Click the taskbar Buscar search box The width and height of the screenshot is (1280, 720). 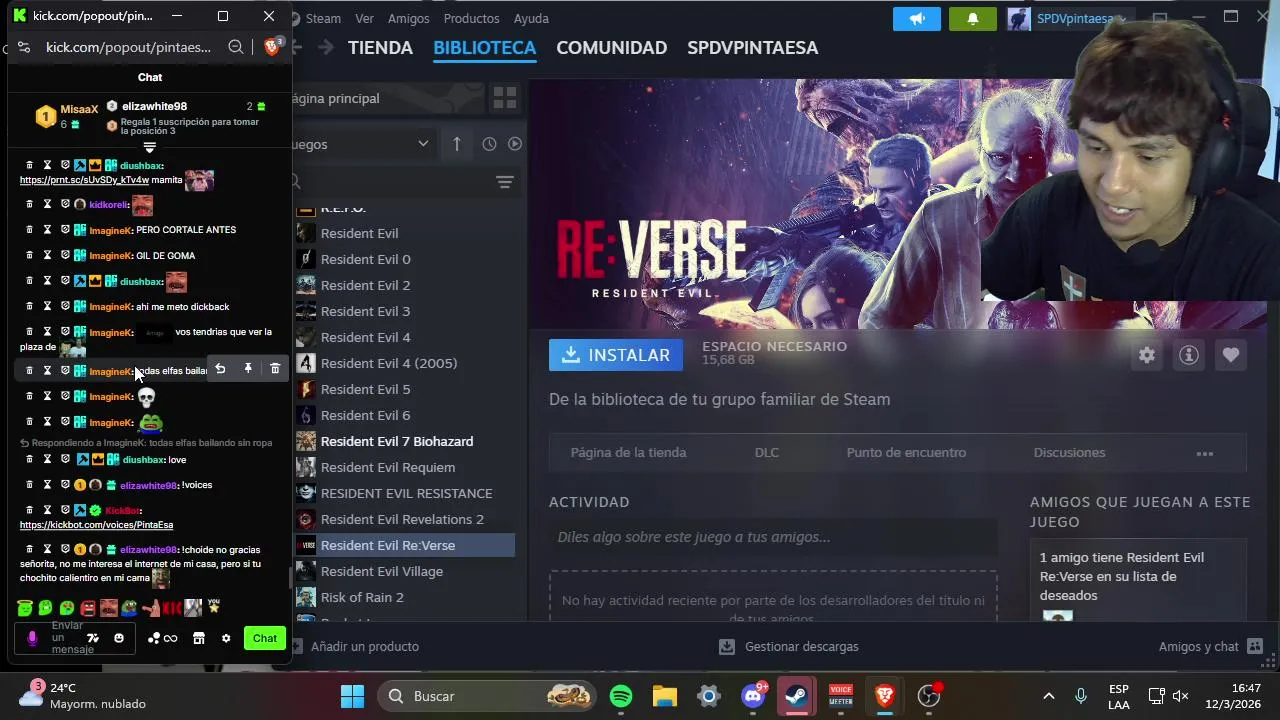[x=486, y=696]
